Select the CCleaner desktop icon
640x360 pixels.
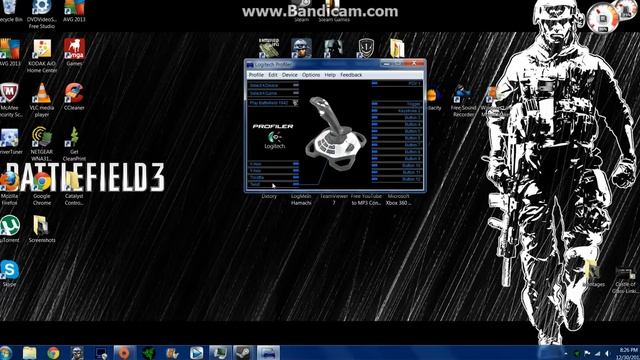point(74,97)
